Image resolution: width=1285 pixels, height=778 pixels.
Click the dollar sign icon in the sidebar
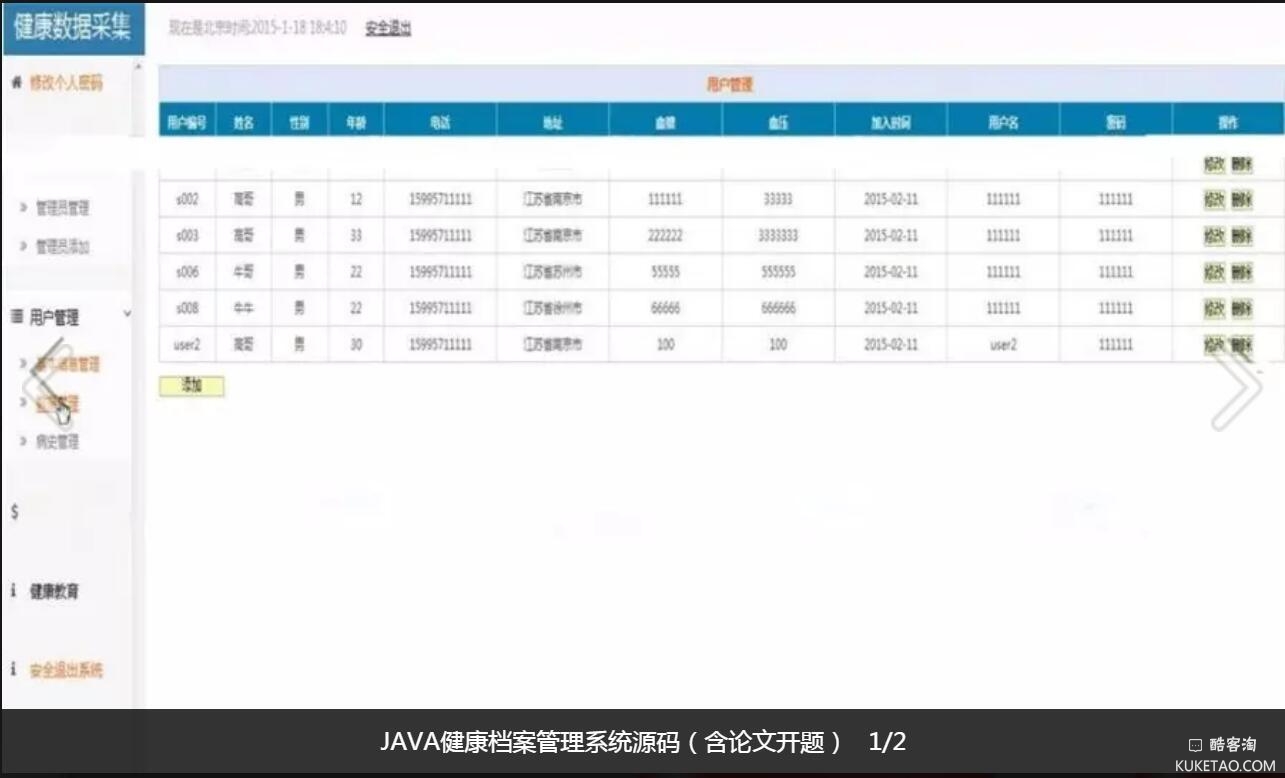[x=14, y=512]
